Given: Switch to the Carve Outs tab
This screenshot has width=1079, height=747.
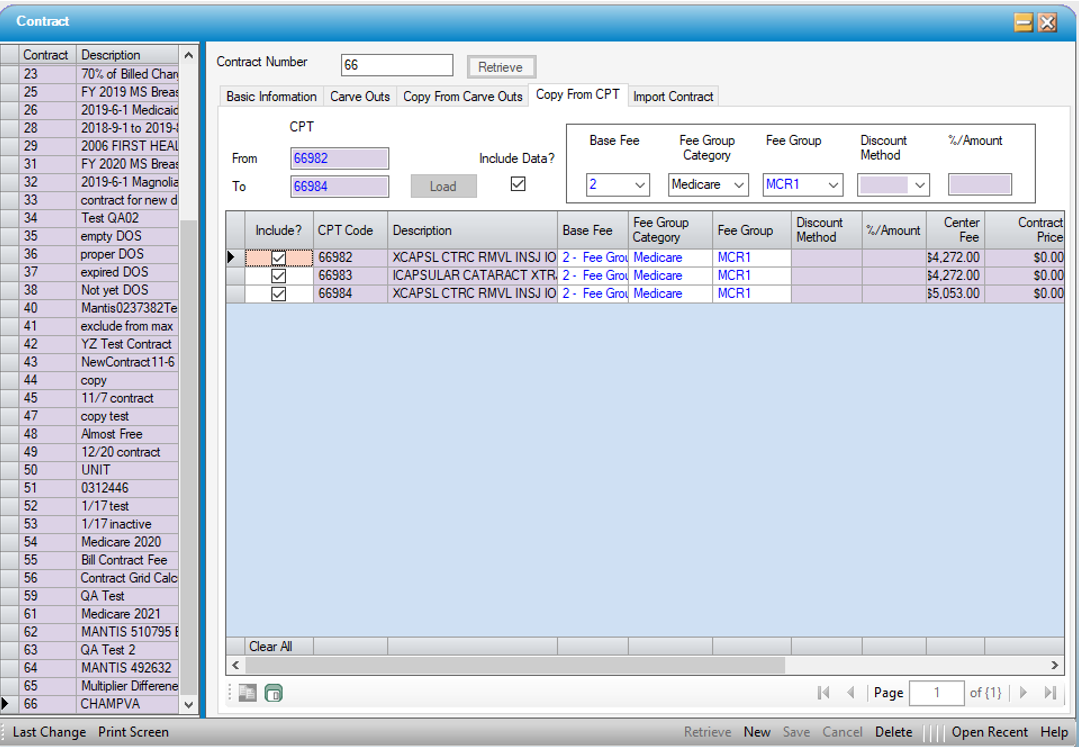Looking at the screenshot, I should [360, 97].
